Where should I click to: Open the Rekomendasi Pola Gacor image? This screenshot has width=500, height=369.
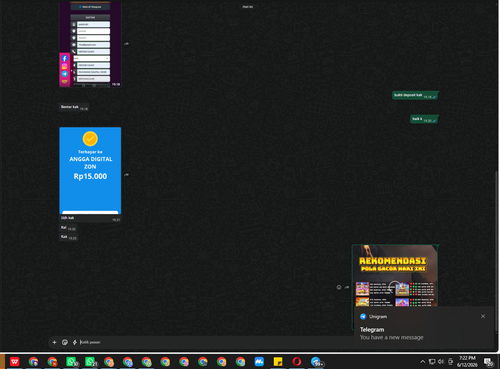pos(395,275)
